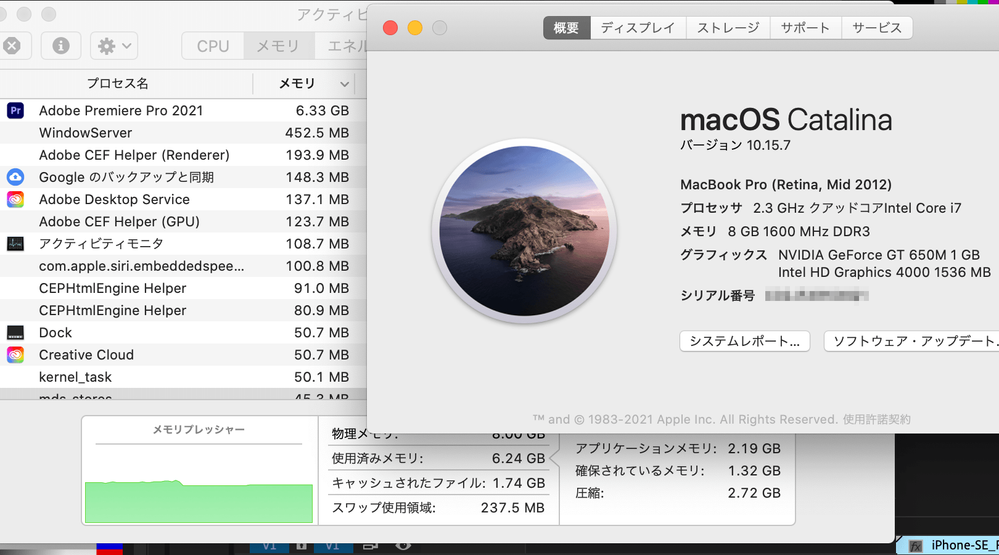Toggle sort order on the メモリ column header

click(x=304, y=83)
